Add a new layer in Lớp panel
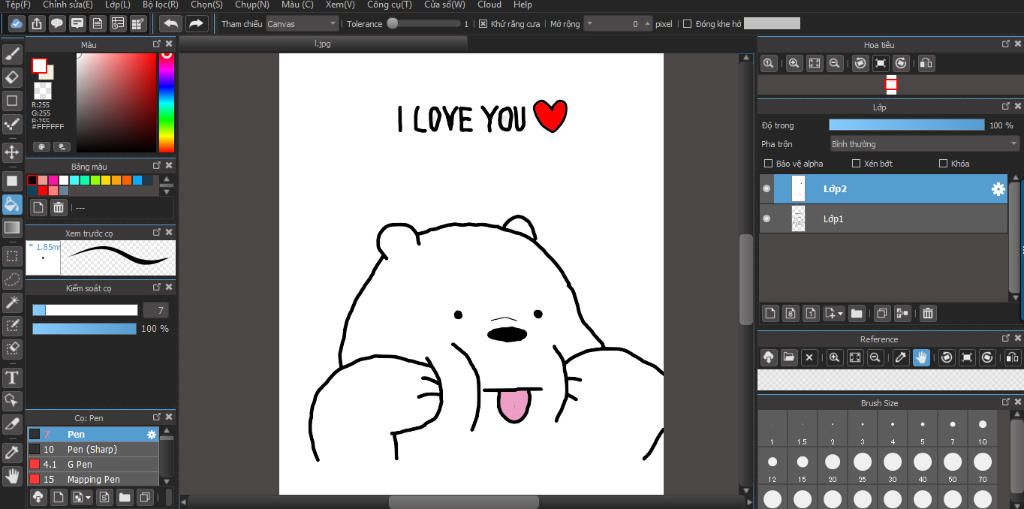The image size is (1024, 509). pyautogui.click(x=771, y=314)
